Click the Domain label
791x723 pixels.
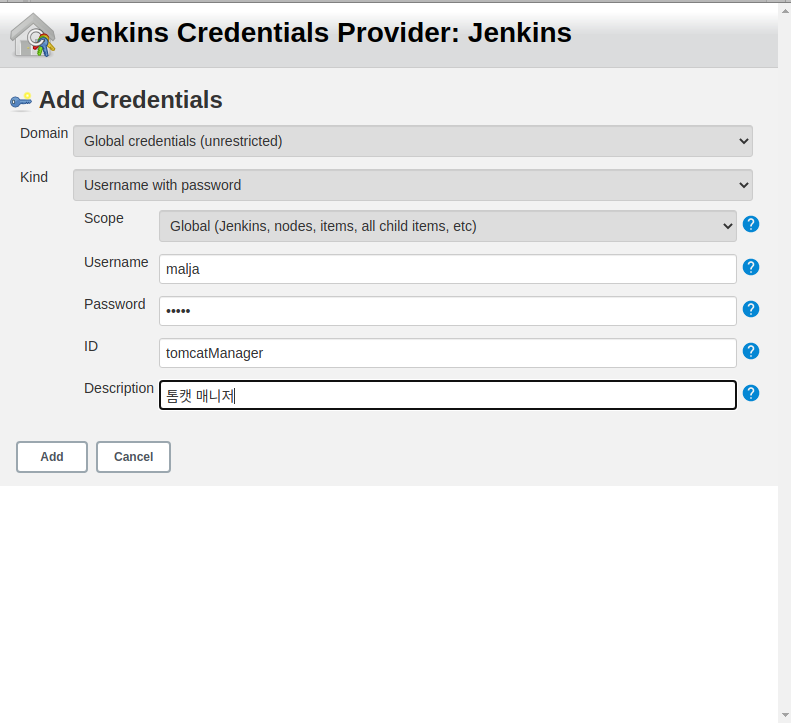(44, 133)
